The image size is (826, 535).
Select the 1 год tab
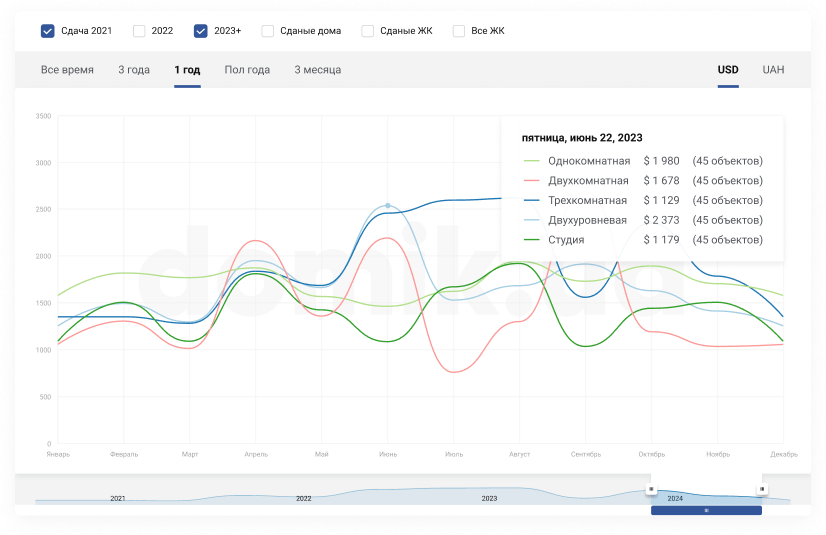coord(187,70)
